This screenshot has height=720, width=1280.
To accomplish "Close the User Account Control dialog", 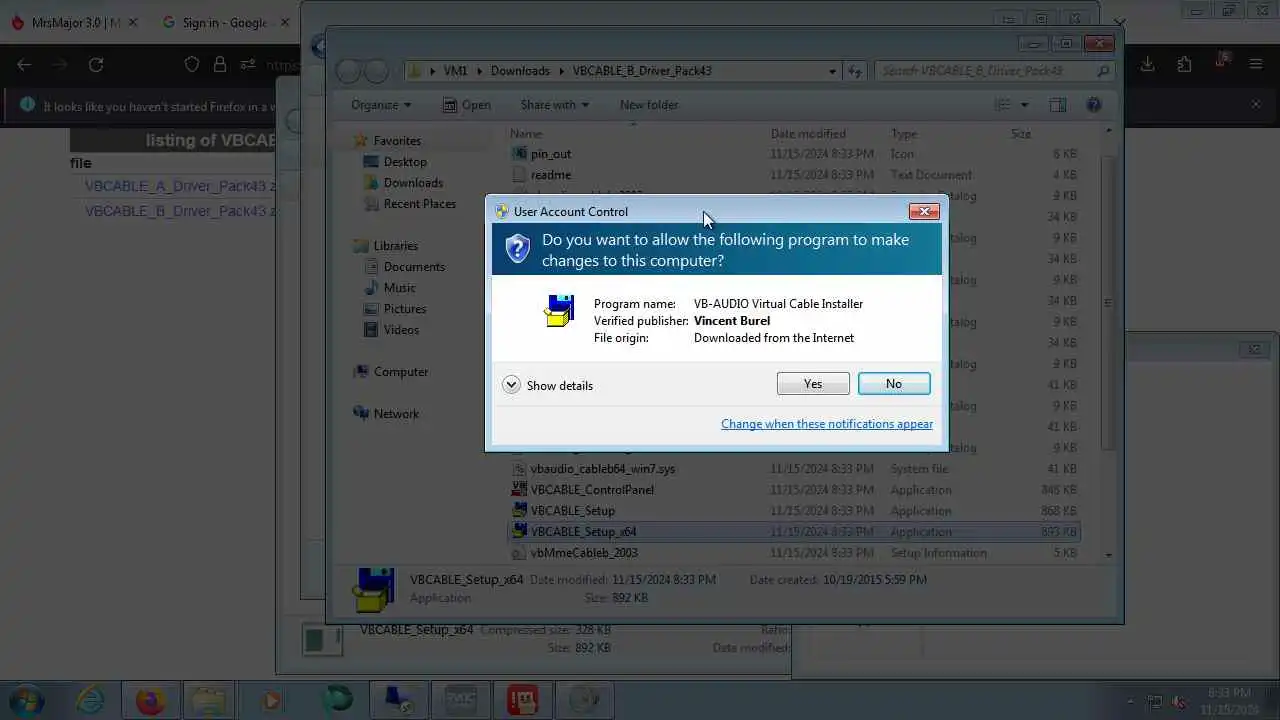I will [924, 211].
